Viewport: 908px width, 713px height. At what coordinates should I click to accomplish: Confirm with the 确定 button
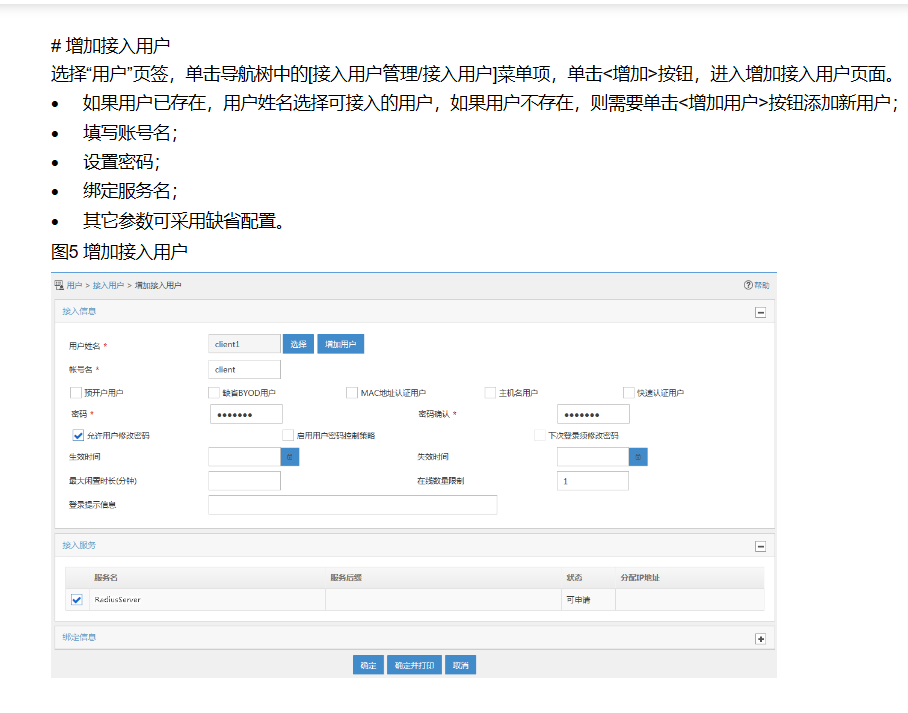(368, 665)
